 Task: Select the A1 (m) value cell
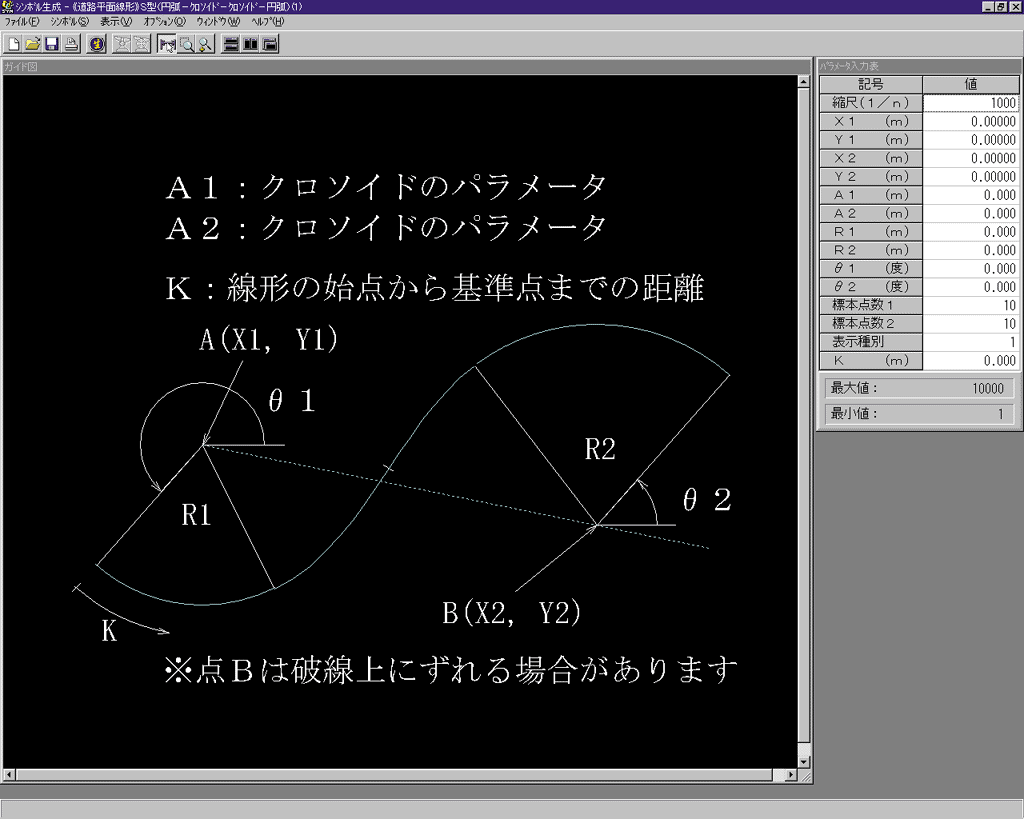969,195
